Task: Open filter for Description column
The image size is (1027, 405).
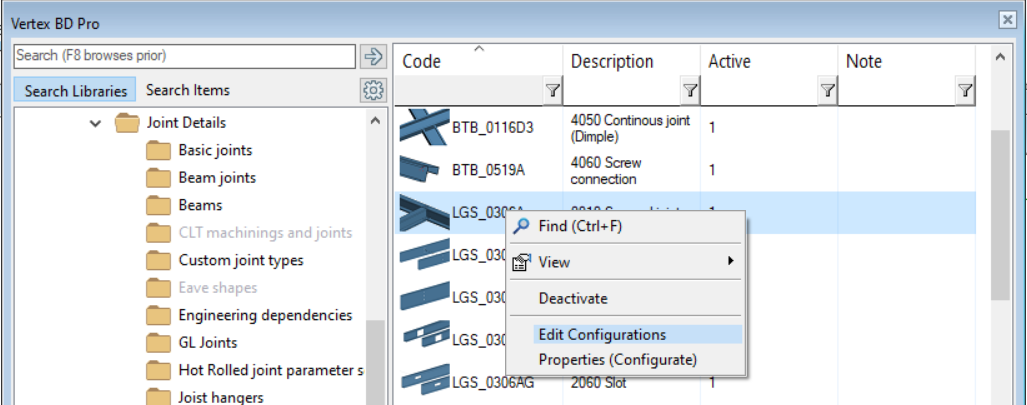Action: [x=689, y=91]
